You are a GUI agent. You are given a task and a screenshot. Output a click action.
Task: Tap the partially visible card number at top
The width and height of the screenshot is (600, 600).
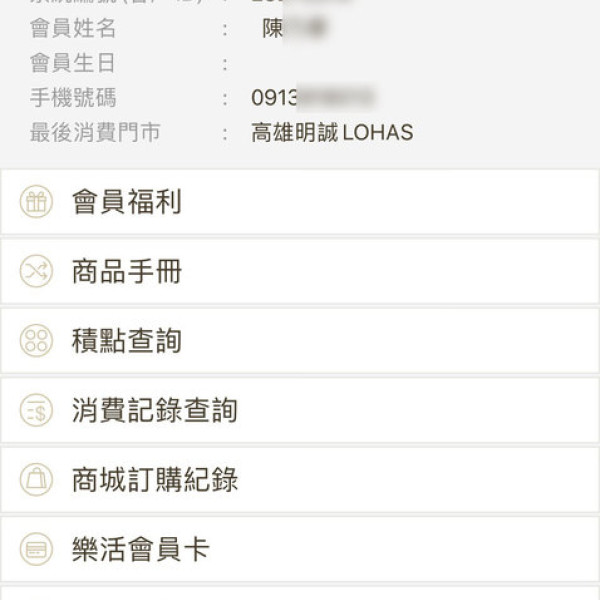click(x=300, y=3)
